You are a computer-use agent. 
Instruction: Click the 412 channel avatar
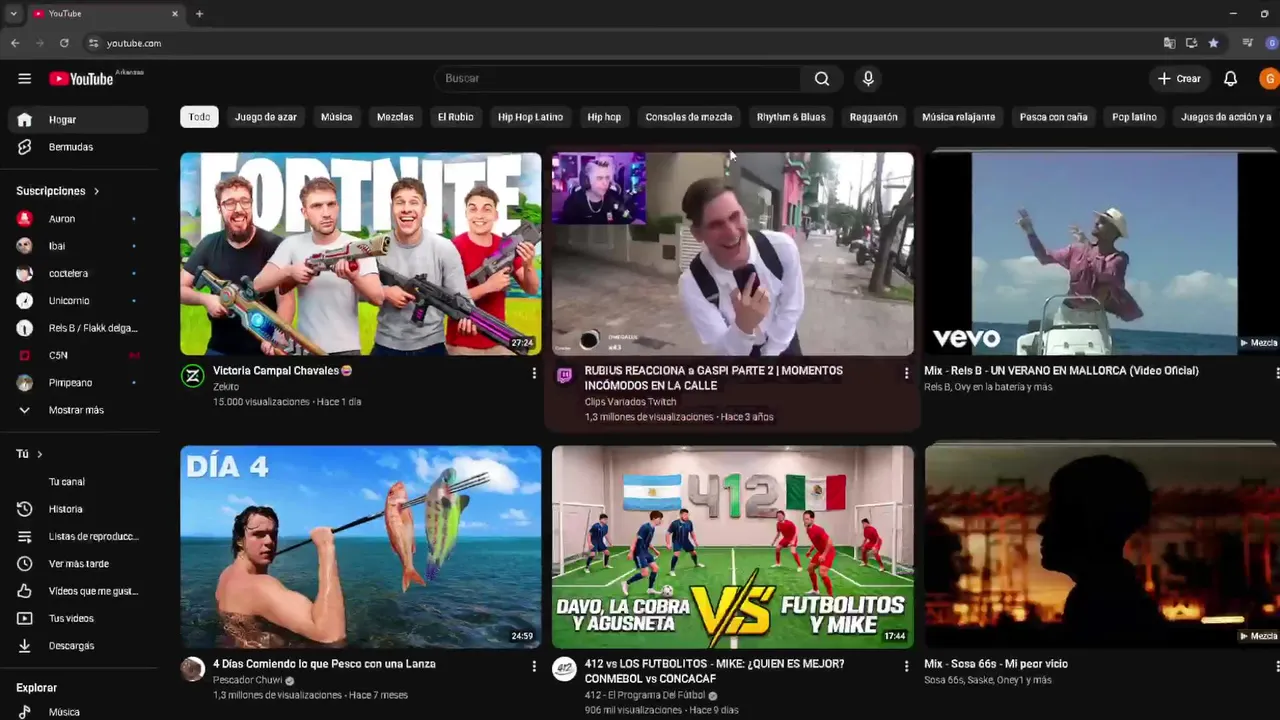pyautogui.click(x=564, y=669)
